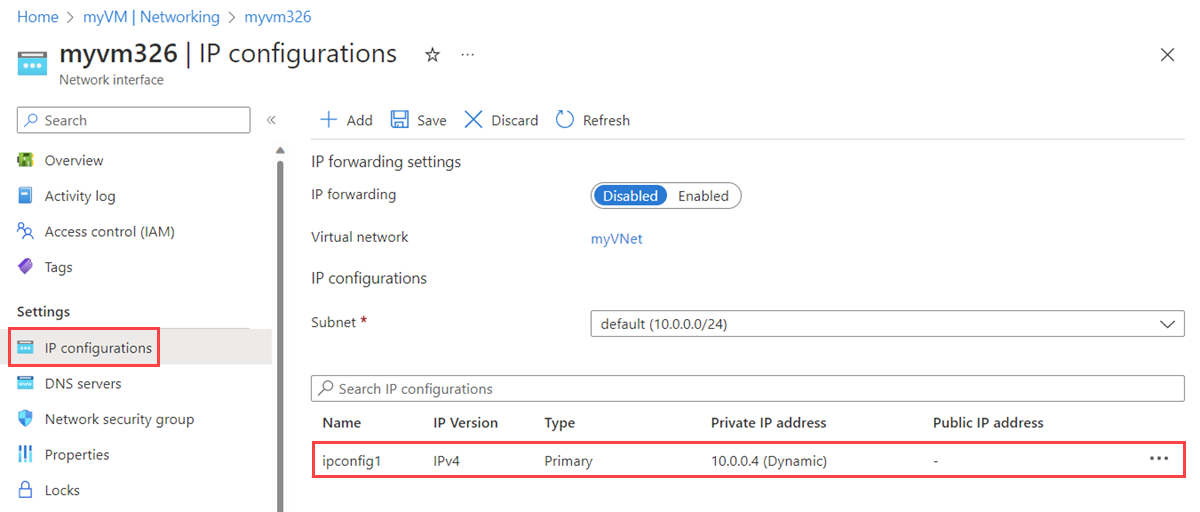1200x512 pixels.
Task: Open the ipconfig1 row more options ellipsis
Action: coord(1159,458)
